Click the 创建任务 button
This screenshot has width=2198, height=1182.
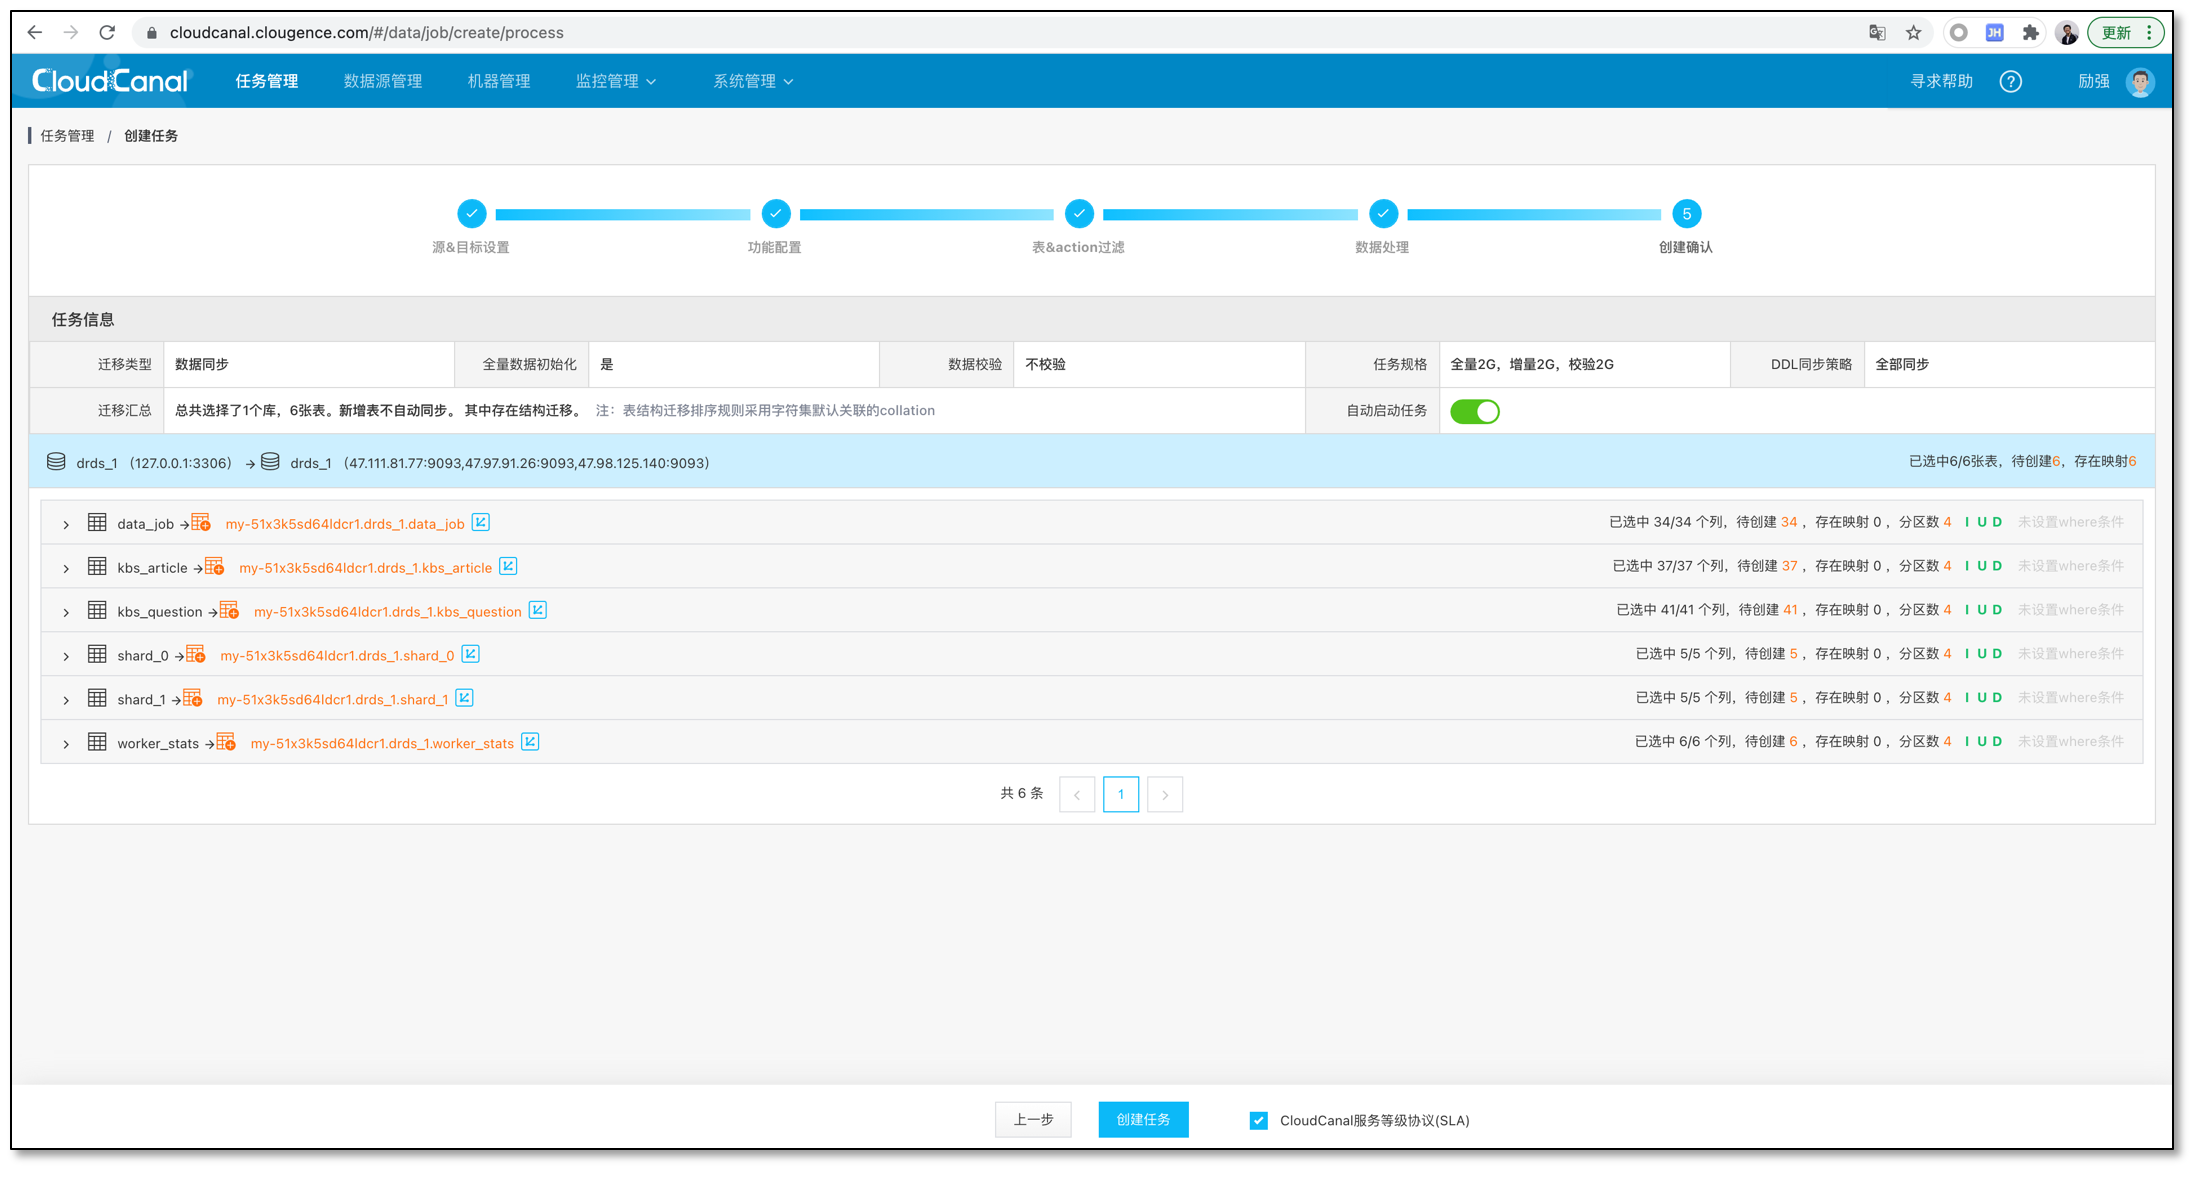click(x=1143, y=1120)
